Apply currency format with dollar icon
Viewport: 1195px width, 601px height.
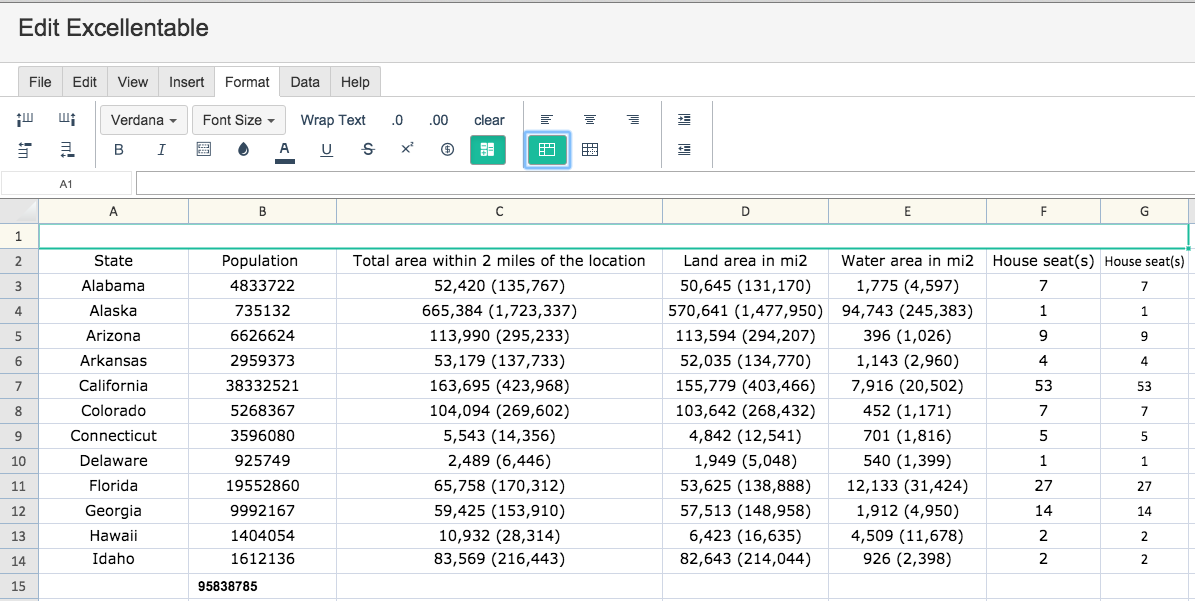pos(447,150)
